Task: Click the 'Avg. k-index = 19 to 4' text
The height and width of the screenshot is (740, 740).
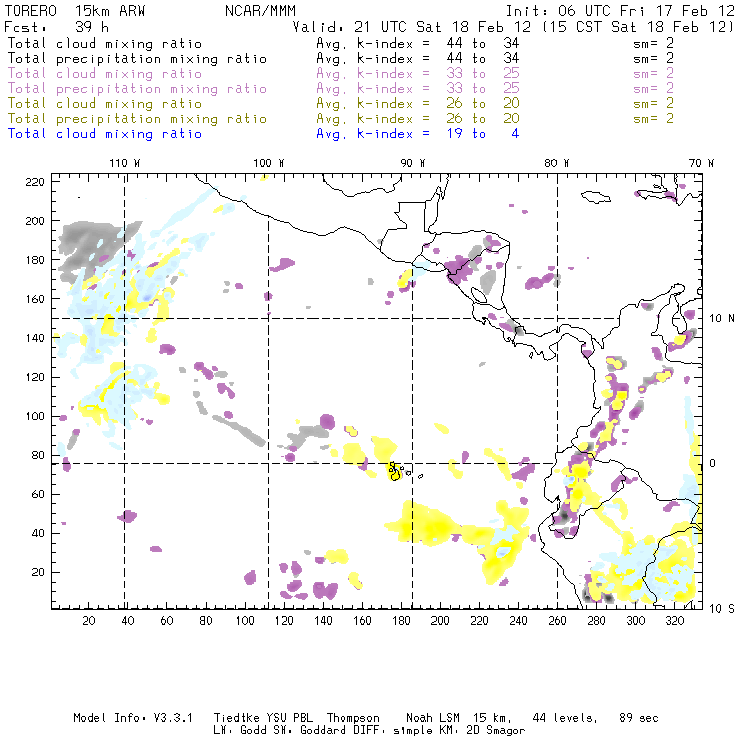Action: coord(417,134)
